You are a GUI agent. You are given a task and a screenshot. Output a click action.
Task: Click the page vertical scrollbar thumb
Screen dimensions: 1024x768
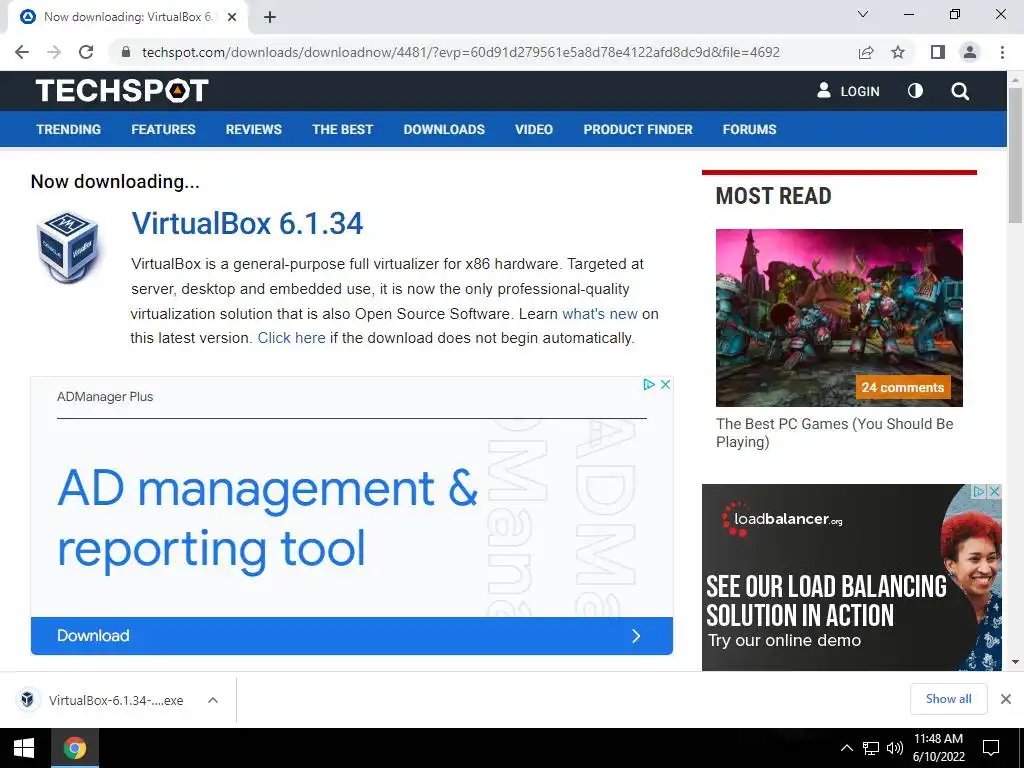coord(1015,155)
